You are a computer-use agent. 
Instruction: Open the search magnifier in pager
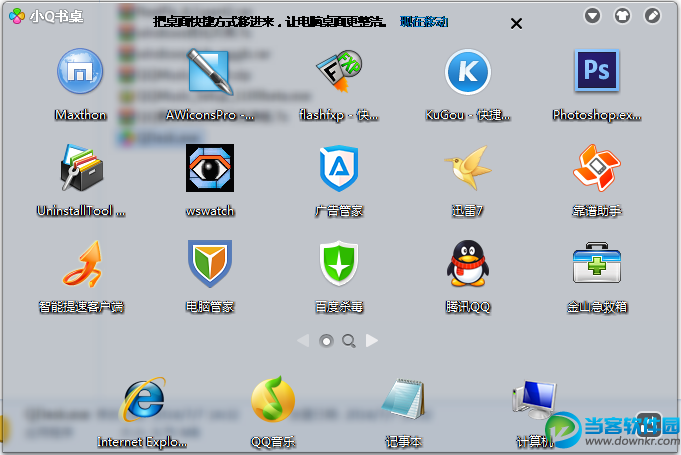click(x=349, y=341)
